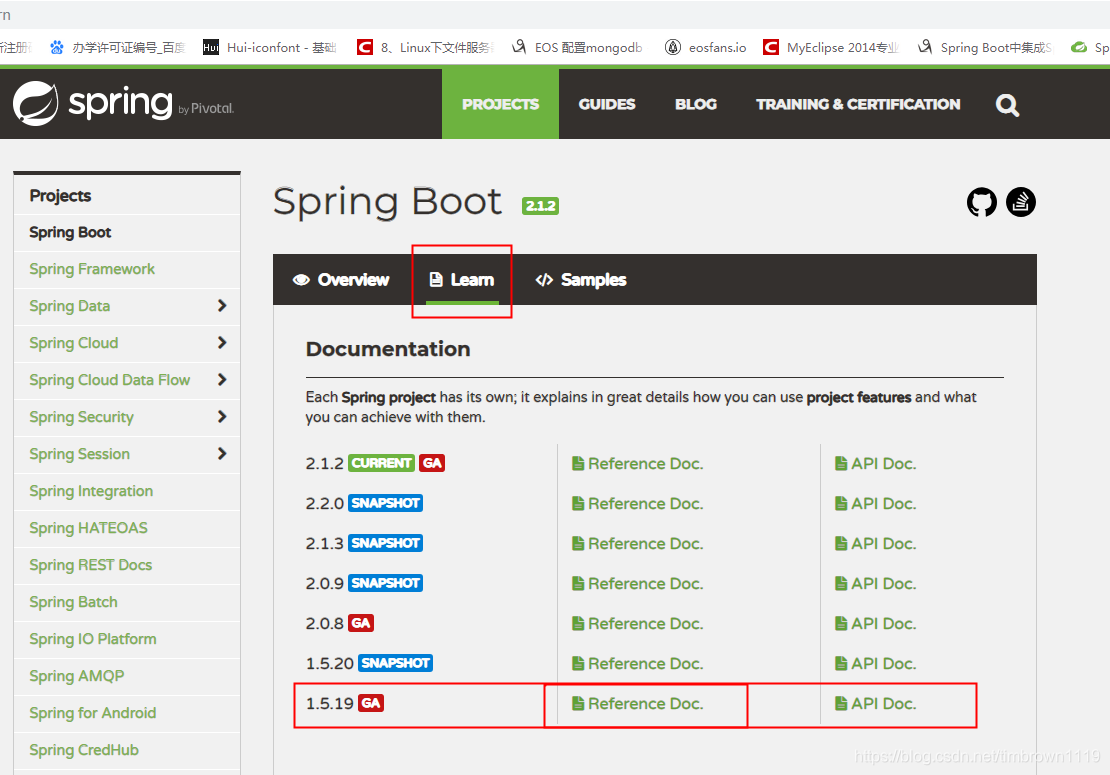
Task: Click the CURRENT badge on 2.1.2 row
Action: [x=382, y=463]
